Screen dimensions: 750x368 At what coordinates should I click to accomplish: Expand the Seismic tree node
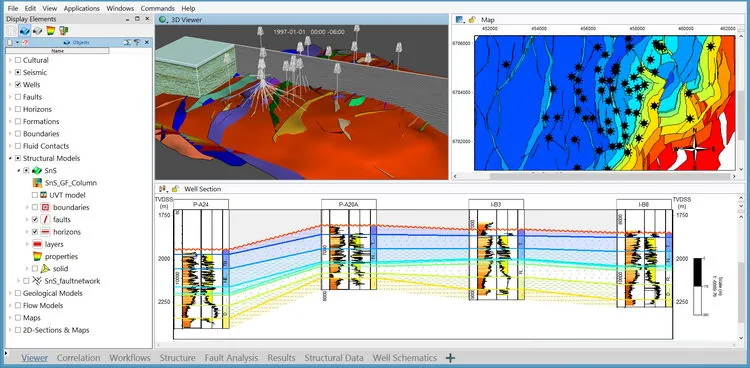[x=10, y=73]
